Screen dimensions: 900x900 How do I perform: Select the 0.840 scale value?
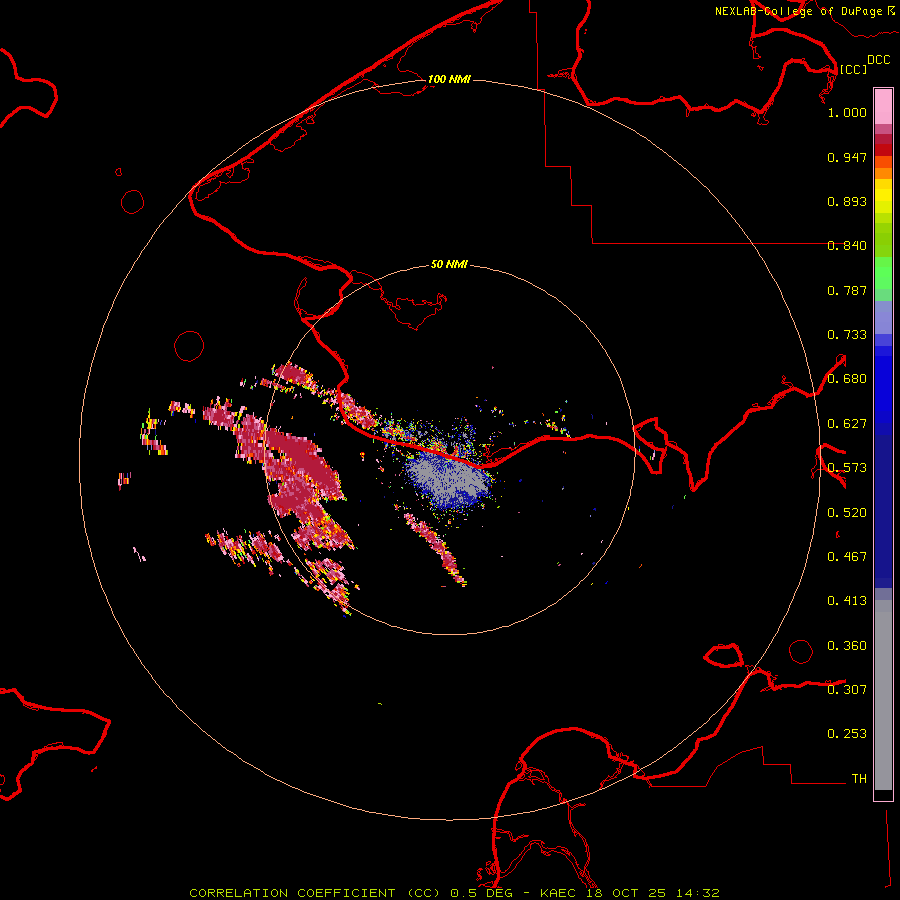(847, 246)
